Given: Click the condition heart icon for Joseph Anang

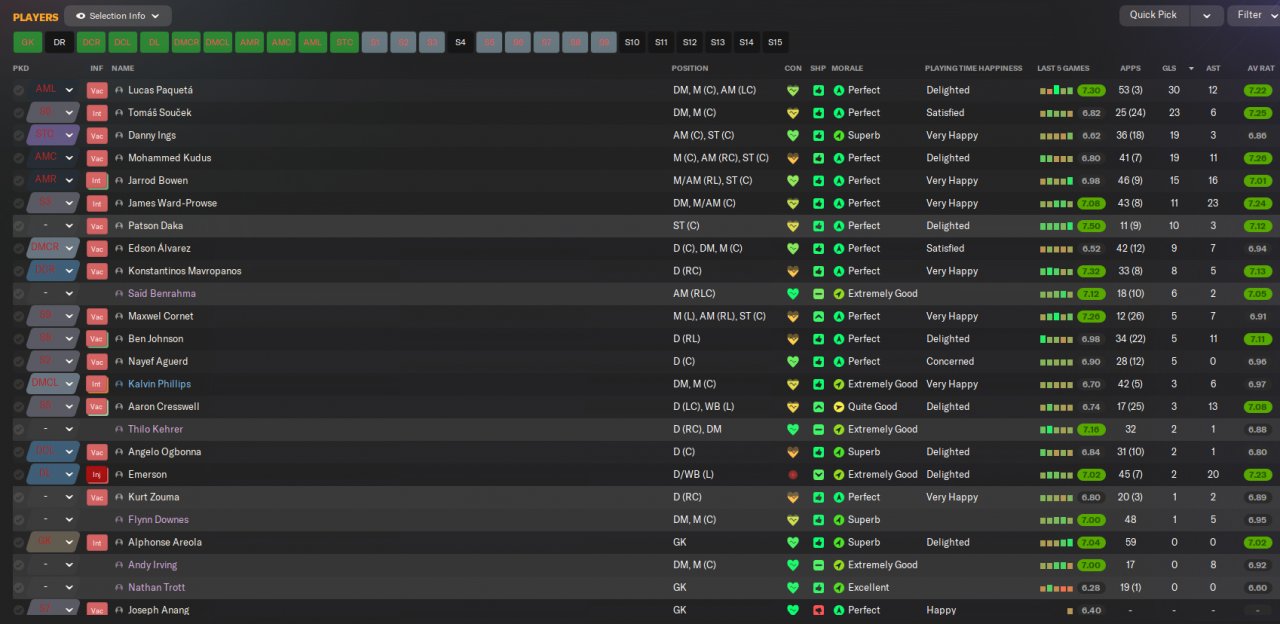Looking at the screenshot, I should 793,610.
